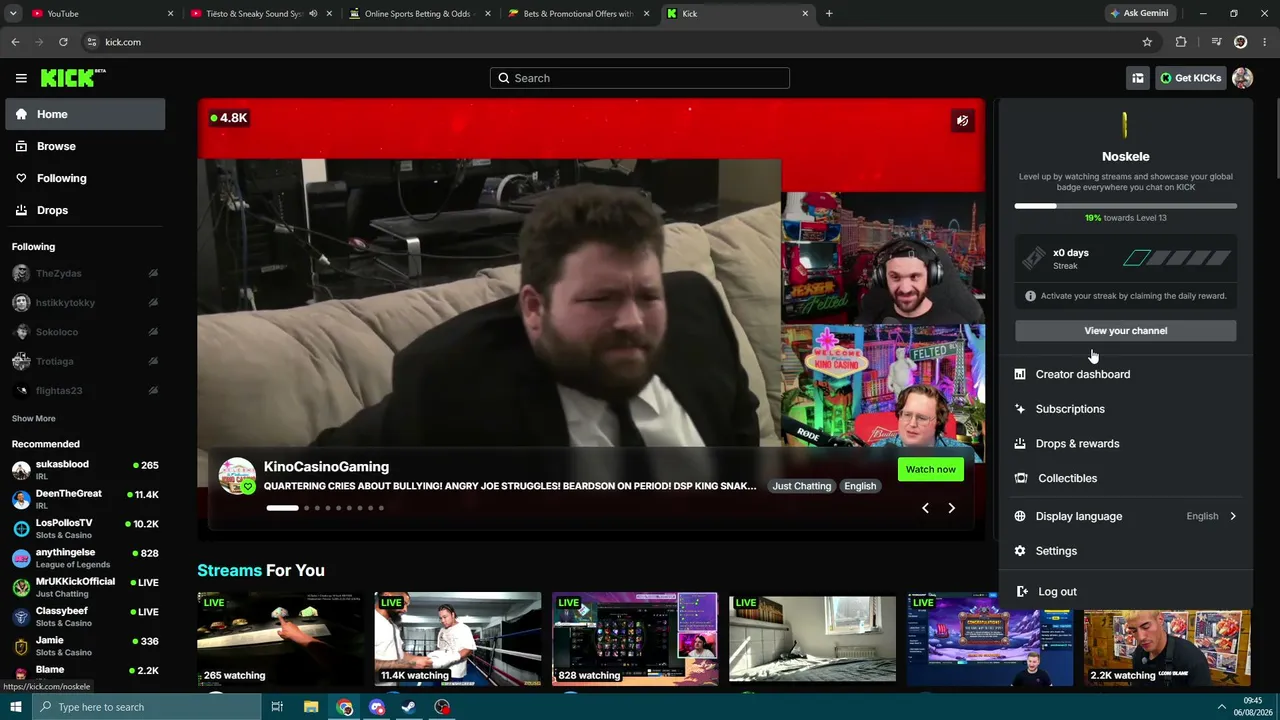Image resolution: width=1280 pixels, height=720 pixels.
Task: Click the address bar showing kick.com
Action: 610,42
